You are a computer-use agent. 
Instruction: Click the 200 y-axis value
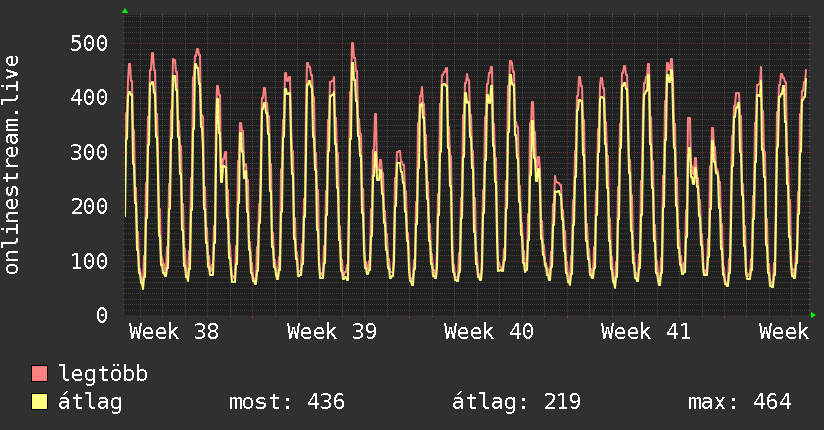pyautogui.click(x=89, y=207)
